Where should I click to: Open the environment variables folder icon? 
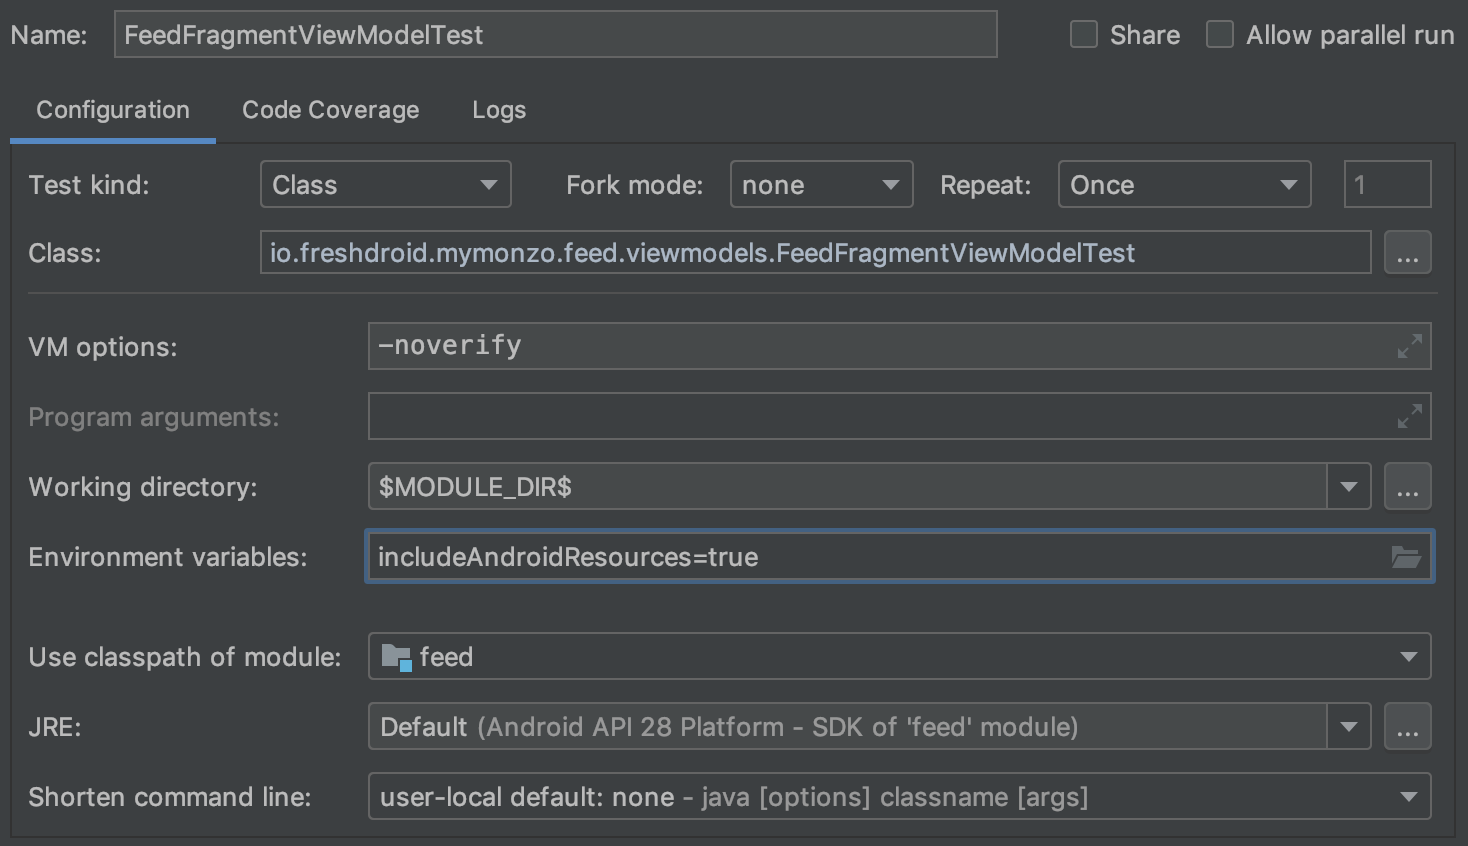click(x=1406, y=557)
